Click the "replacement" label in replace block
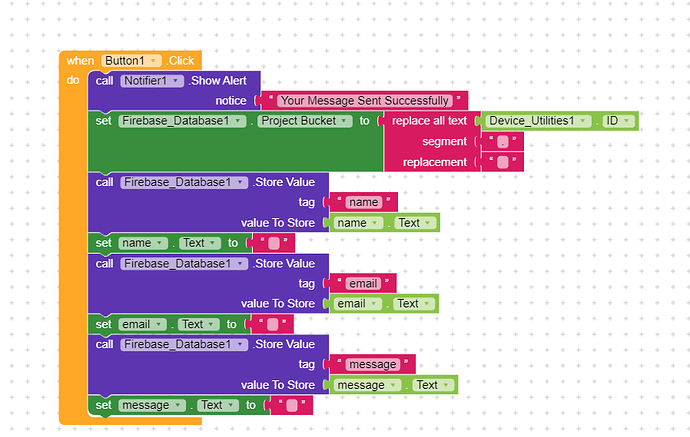This screenshot has height=437, width=690. (x=435, y=162)
